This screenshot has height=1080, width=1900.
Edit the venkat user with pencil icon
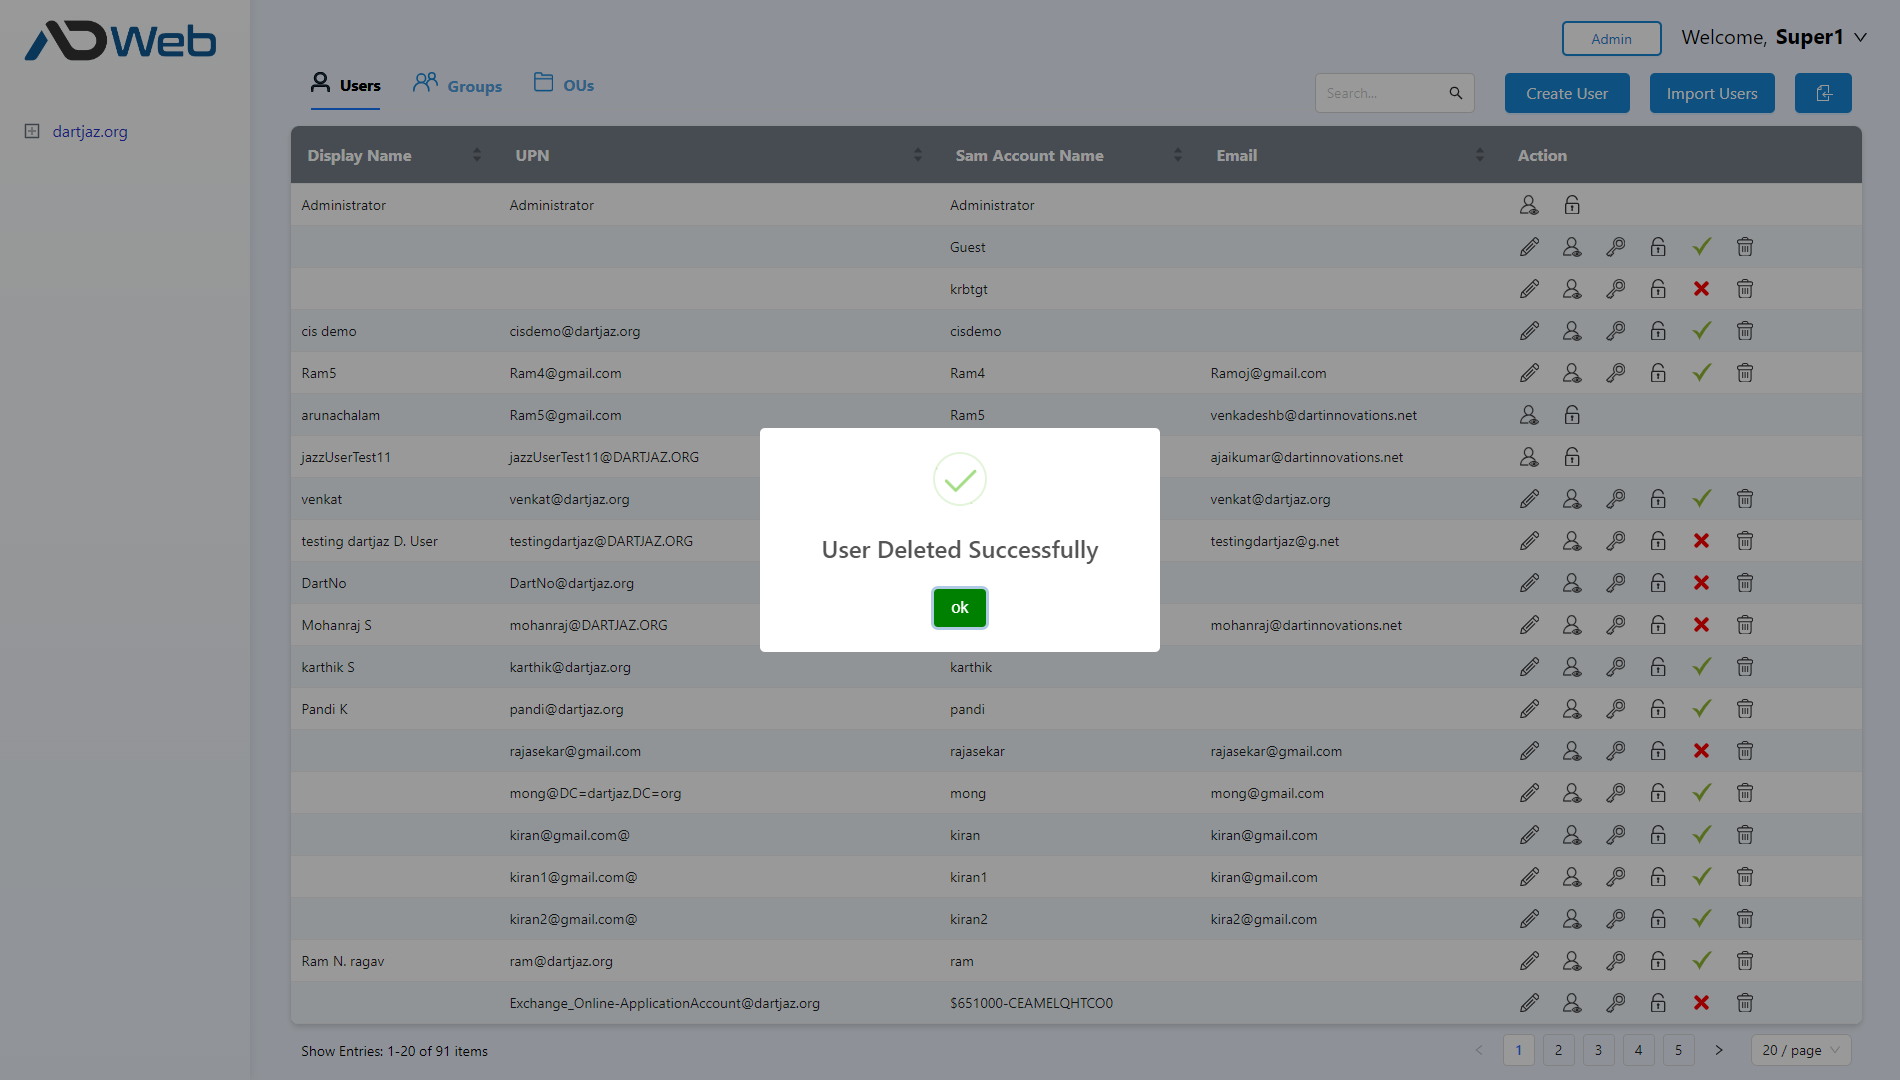coord(1529,498)
